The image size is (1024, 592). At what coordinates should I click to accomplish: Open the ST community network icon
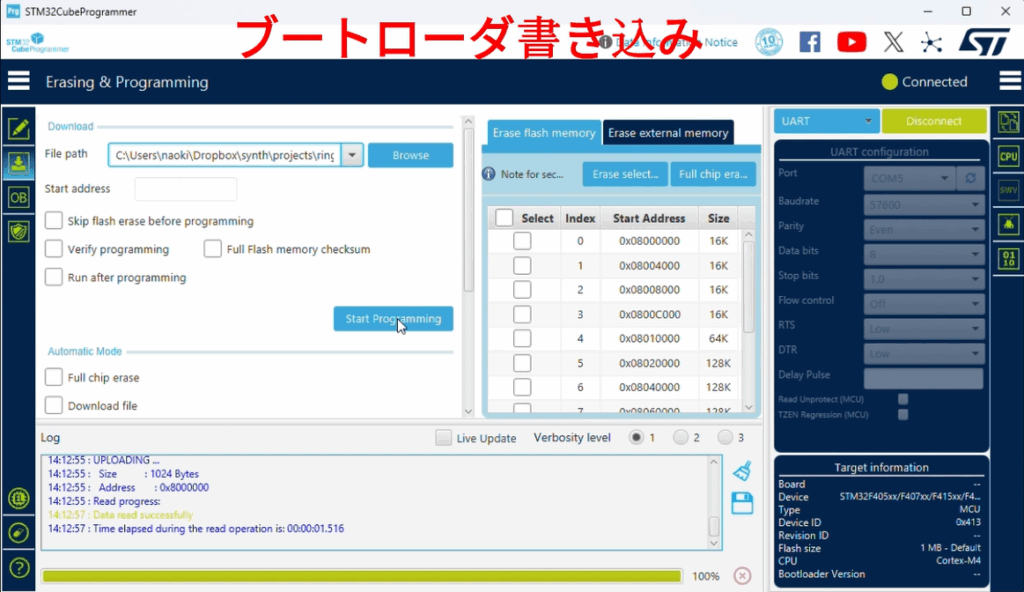tap(931, 42)
